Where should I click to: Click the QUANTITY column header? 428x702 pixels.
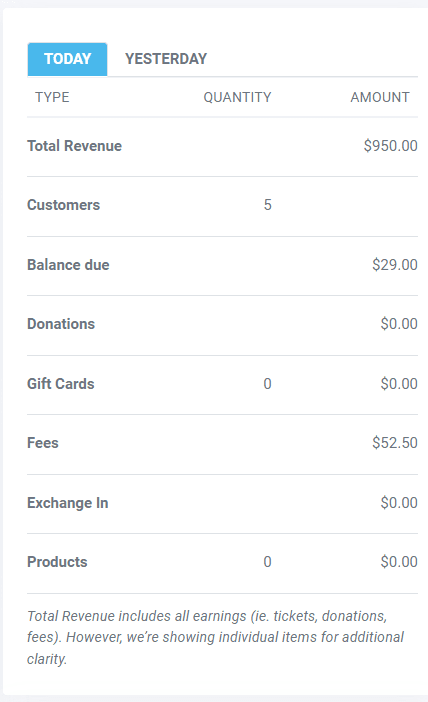tap(237, 97)
